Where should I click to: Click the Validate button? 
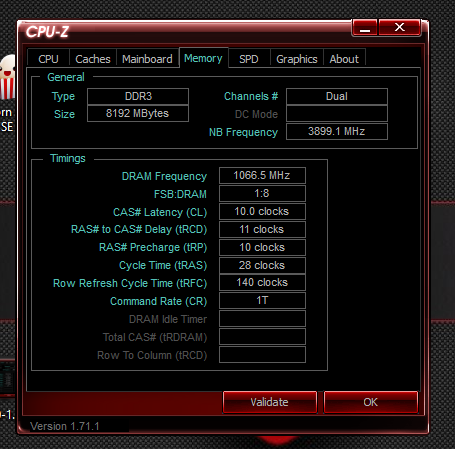269,402
